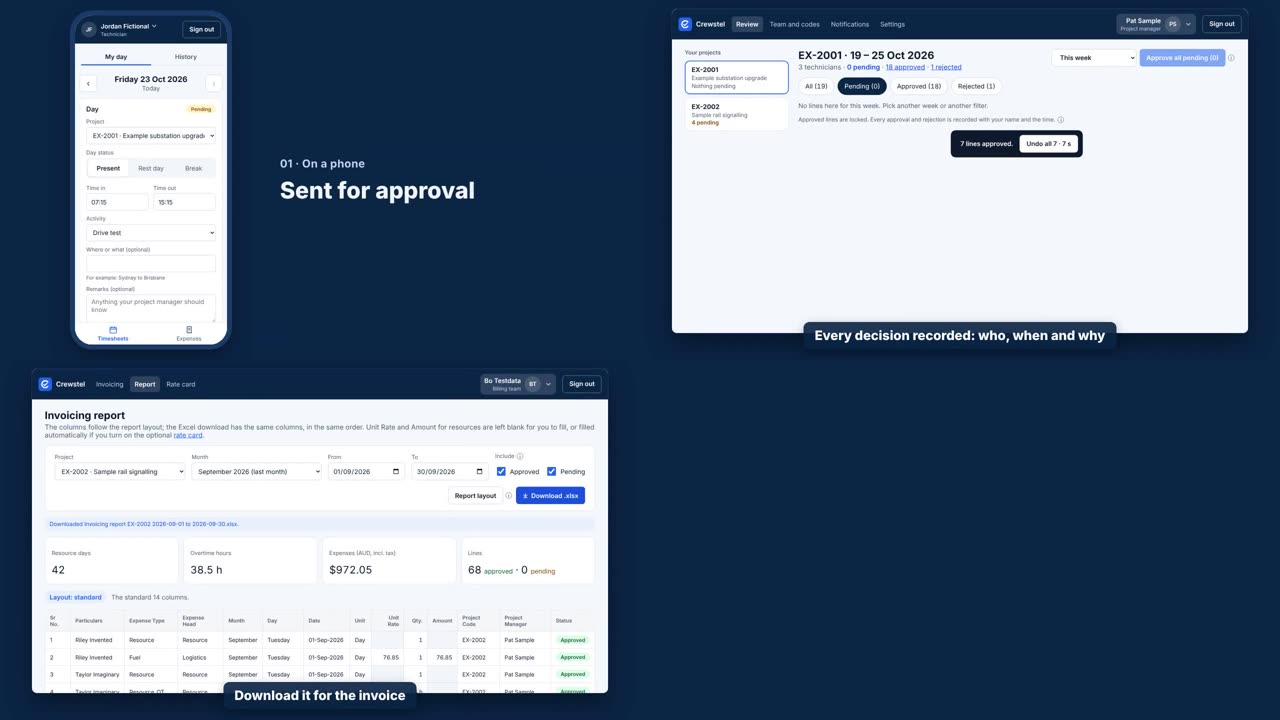Open the Activity dropdown showing Drive test

[151, 233]
